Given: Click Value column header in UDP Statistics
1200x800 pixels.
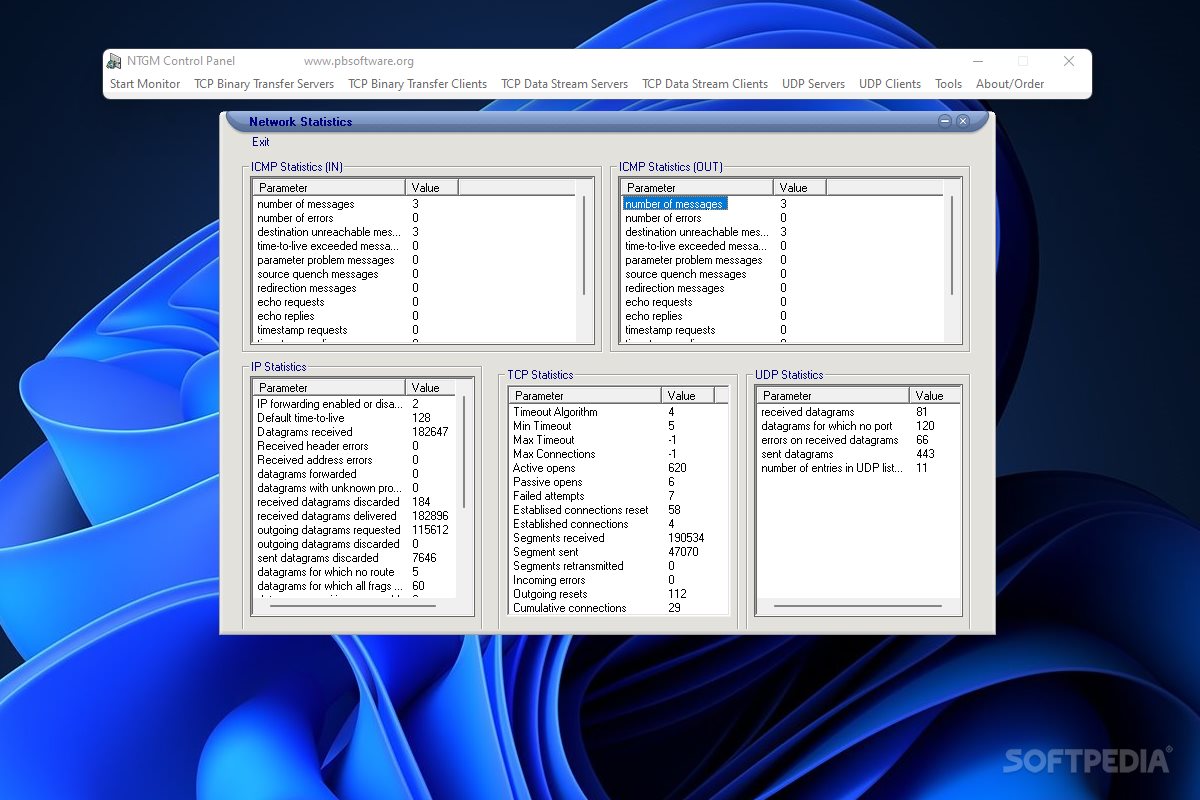Looking at the screenshot, I should [936, 395].
